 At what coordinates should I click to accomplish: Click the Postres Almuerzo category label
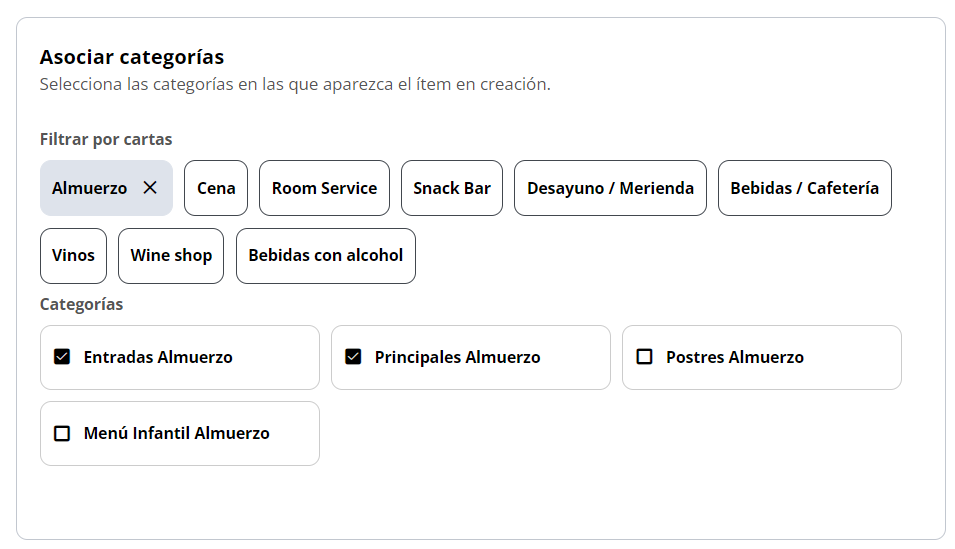point(735,357)
